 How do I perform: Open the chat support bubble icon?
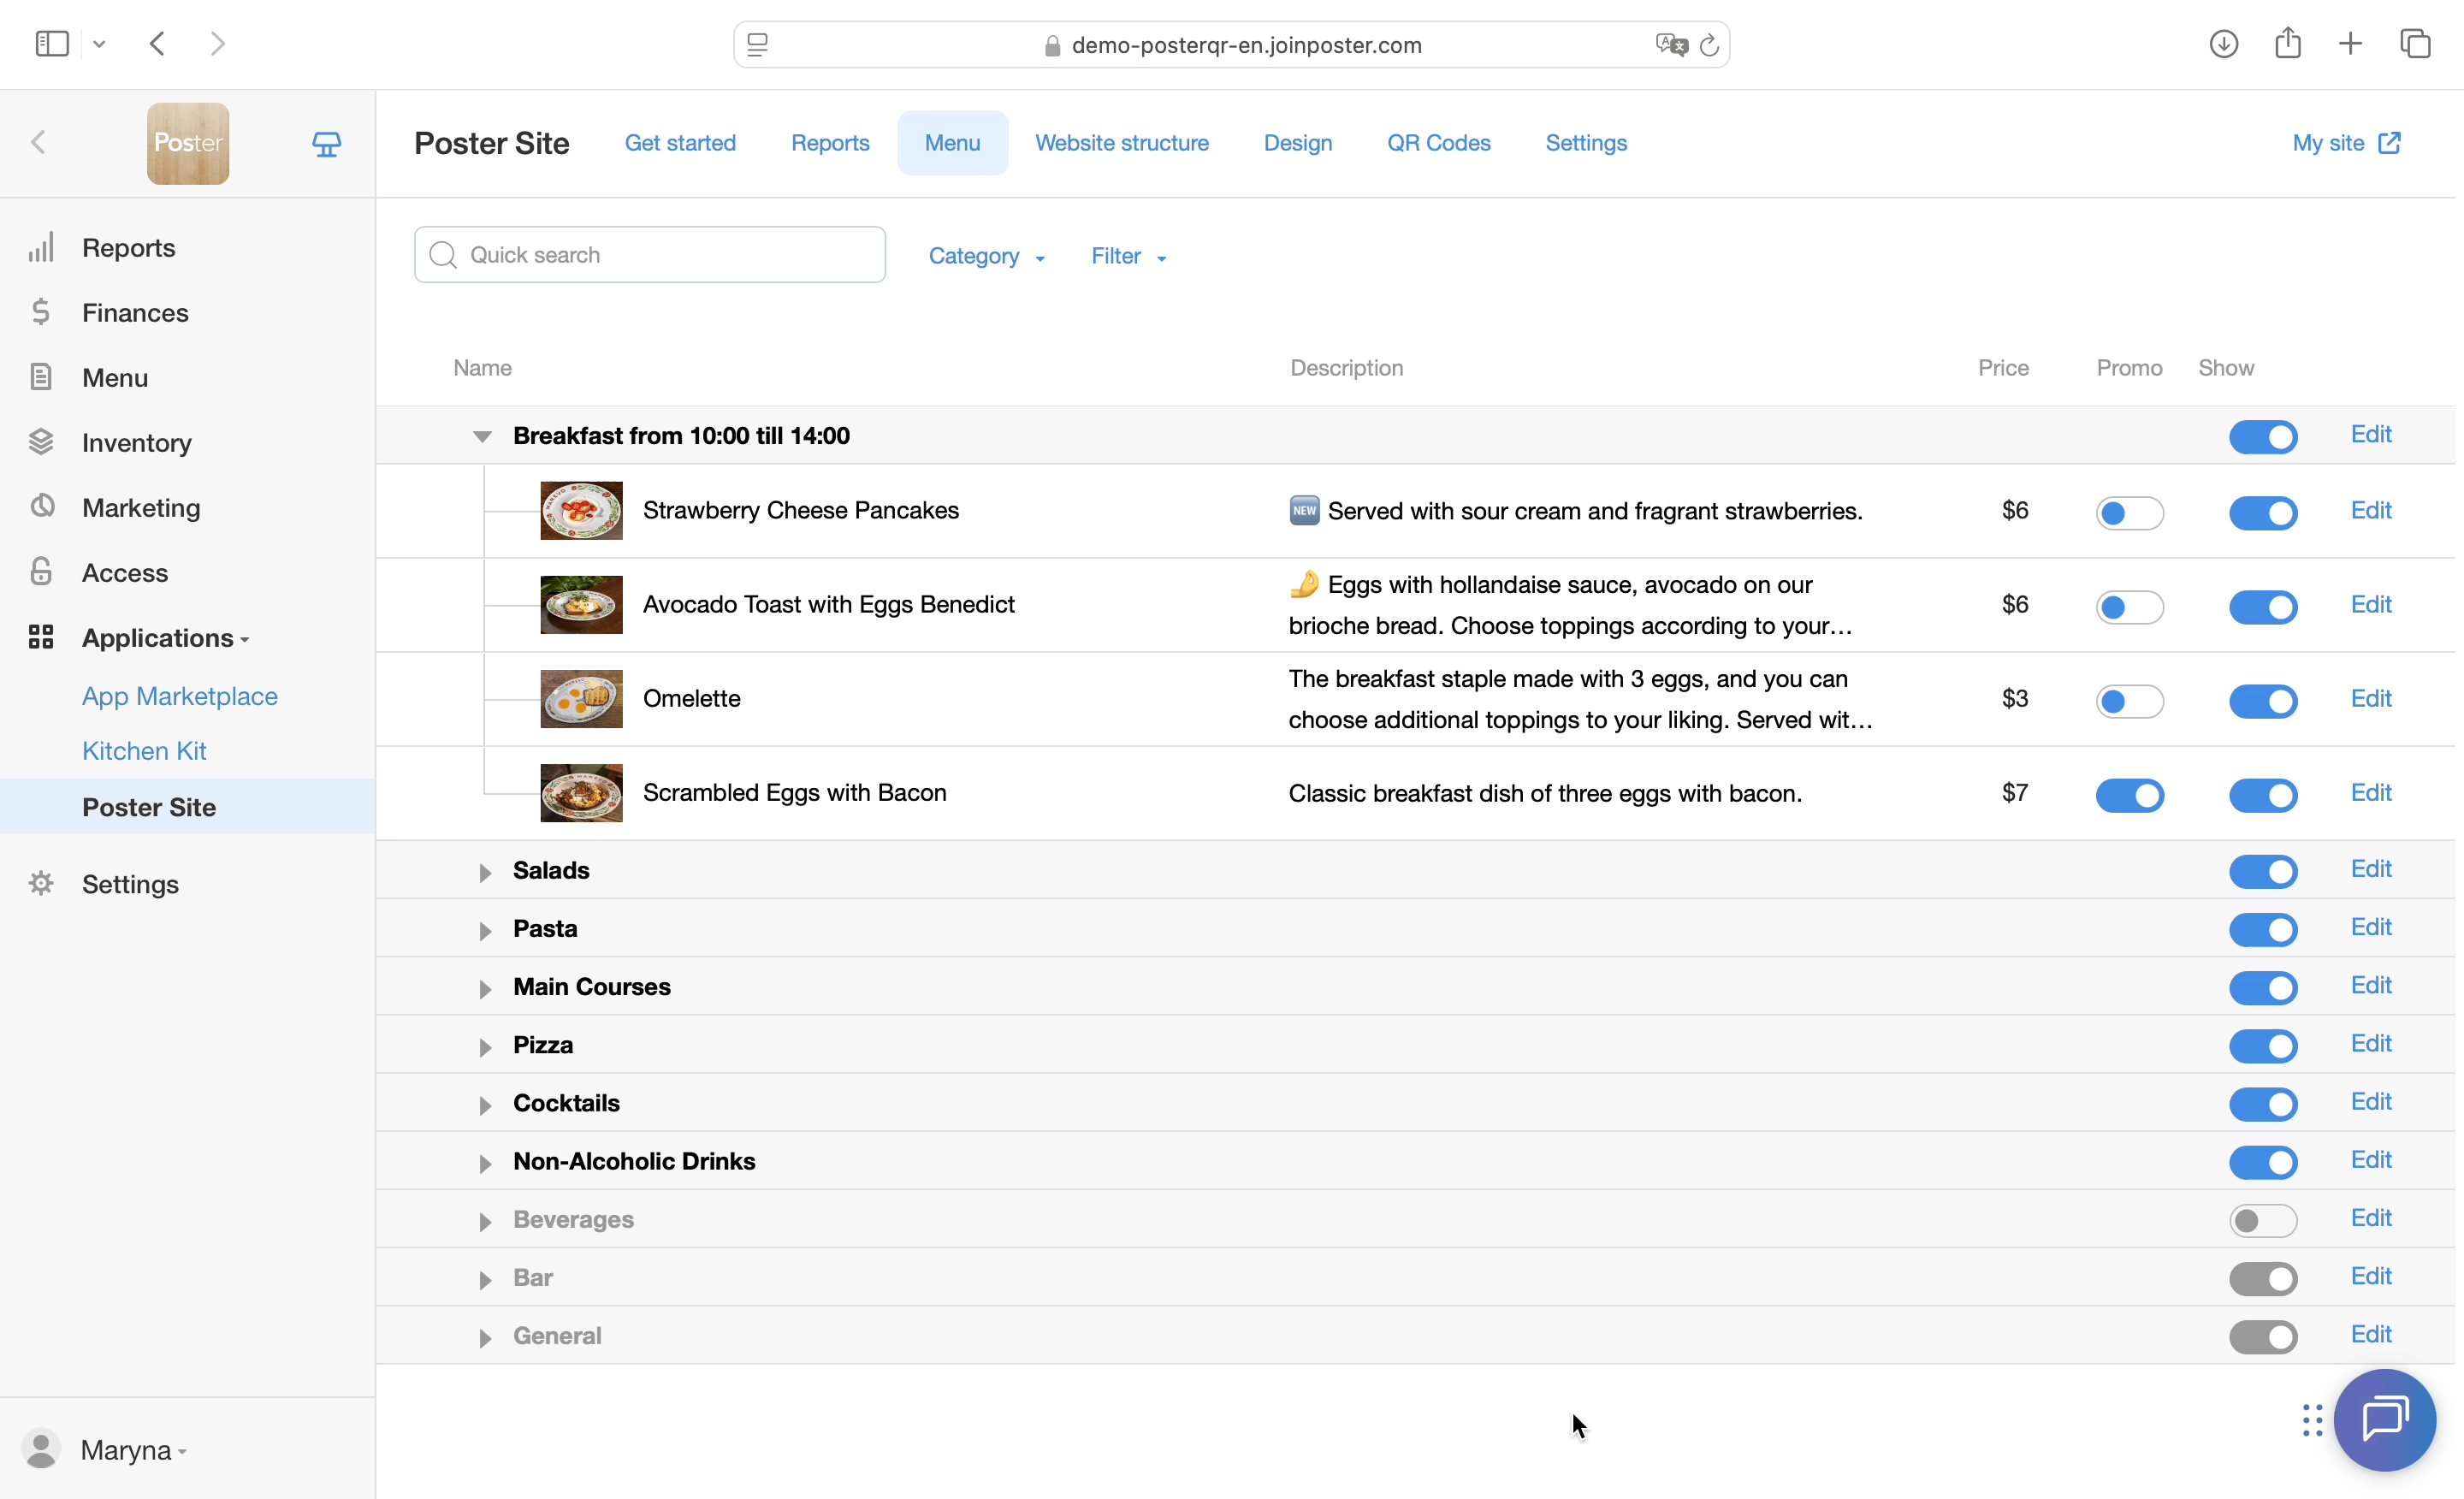click(x=2384, y=1419)
